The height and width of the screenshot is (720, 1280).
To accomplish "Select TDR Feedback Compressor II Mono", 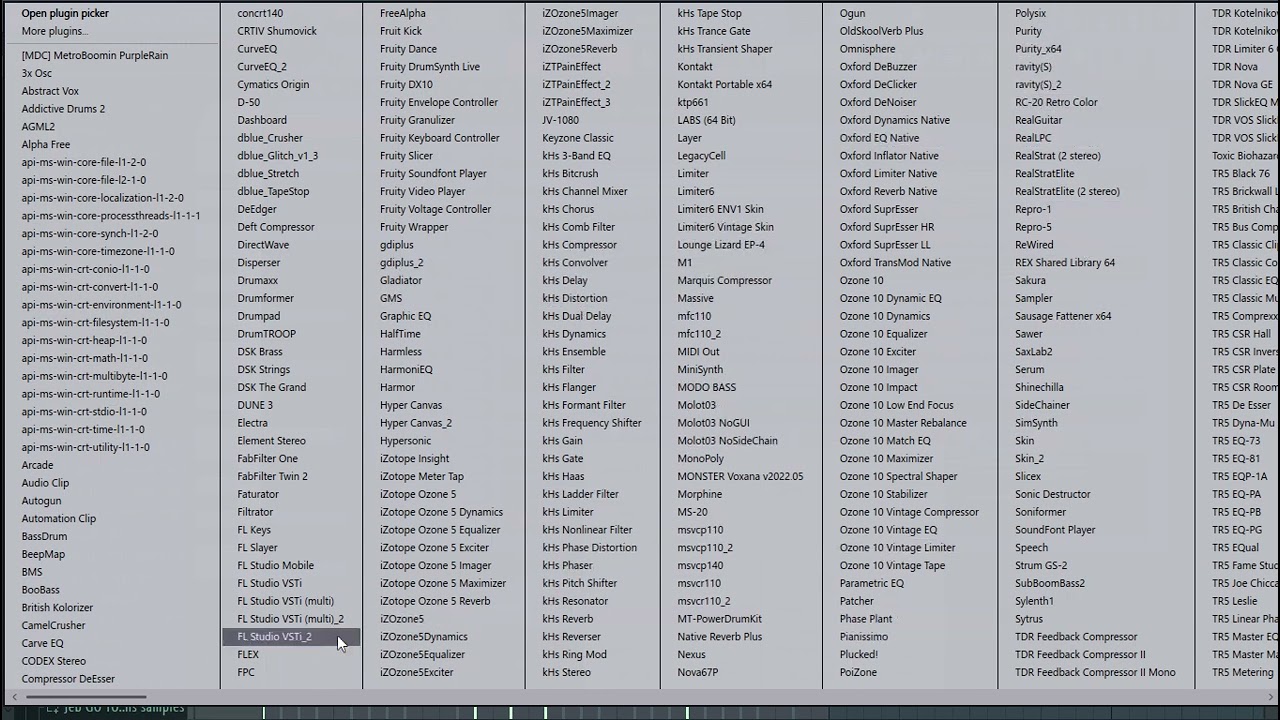I will pos(1095,673).
